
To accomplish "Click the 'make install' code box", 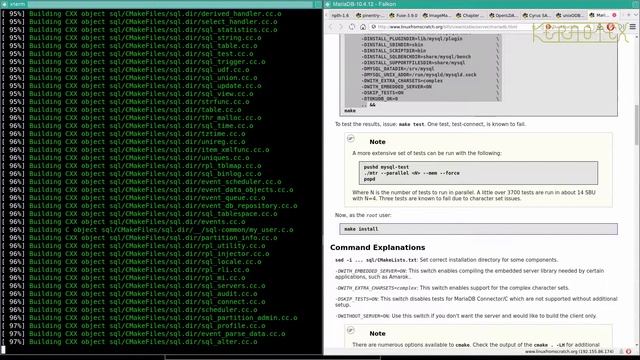I will tap(478, 229).
